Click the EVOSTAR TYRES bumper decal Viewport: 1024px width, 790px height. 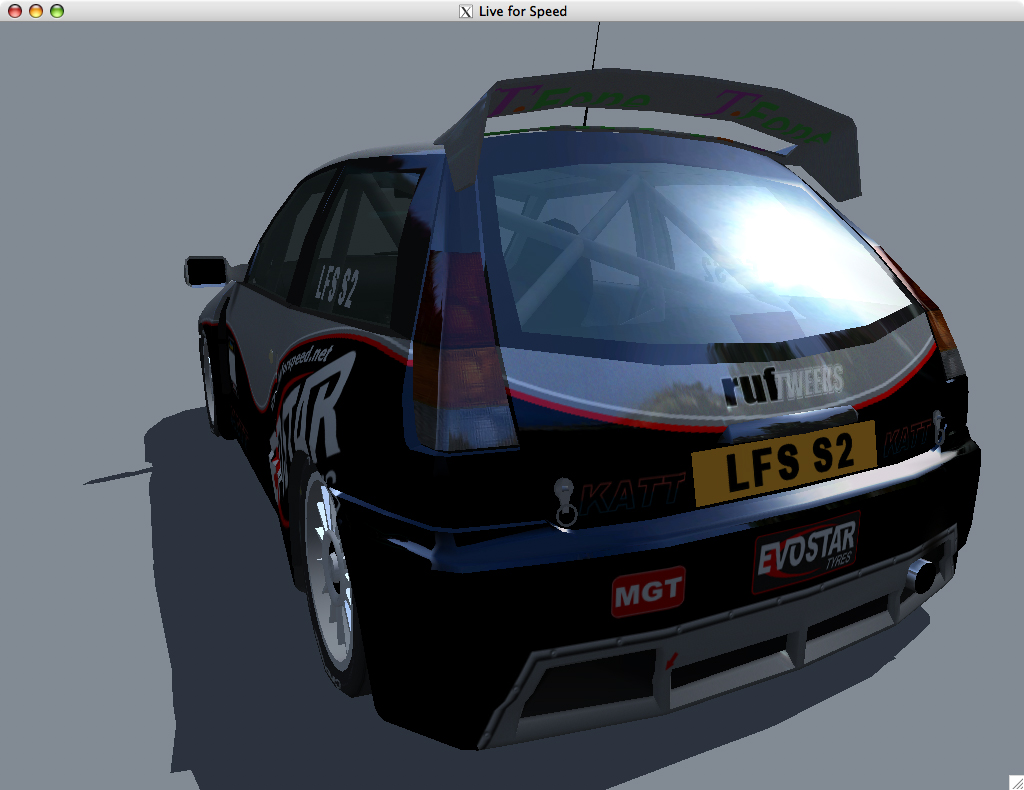(x=805, y=552)
